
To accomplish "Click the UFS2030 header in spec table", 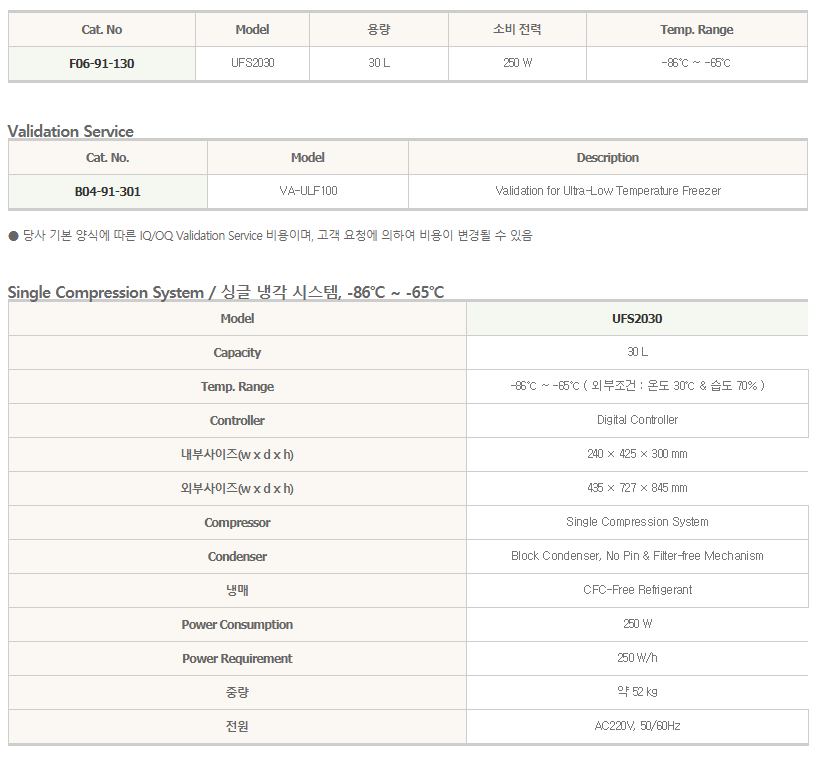I will (x=637, y=319).
